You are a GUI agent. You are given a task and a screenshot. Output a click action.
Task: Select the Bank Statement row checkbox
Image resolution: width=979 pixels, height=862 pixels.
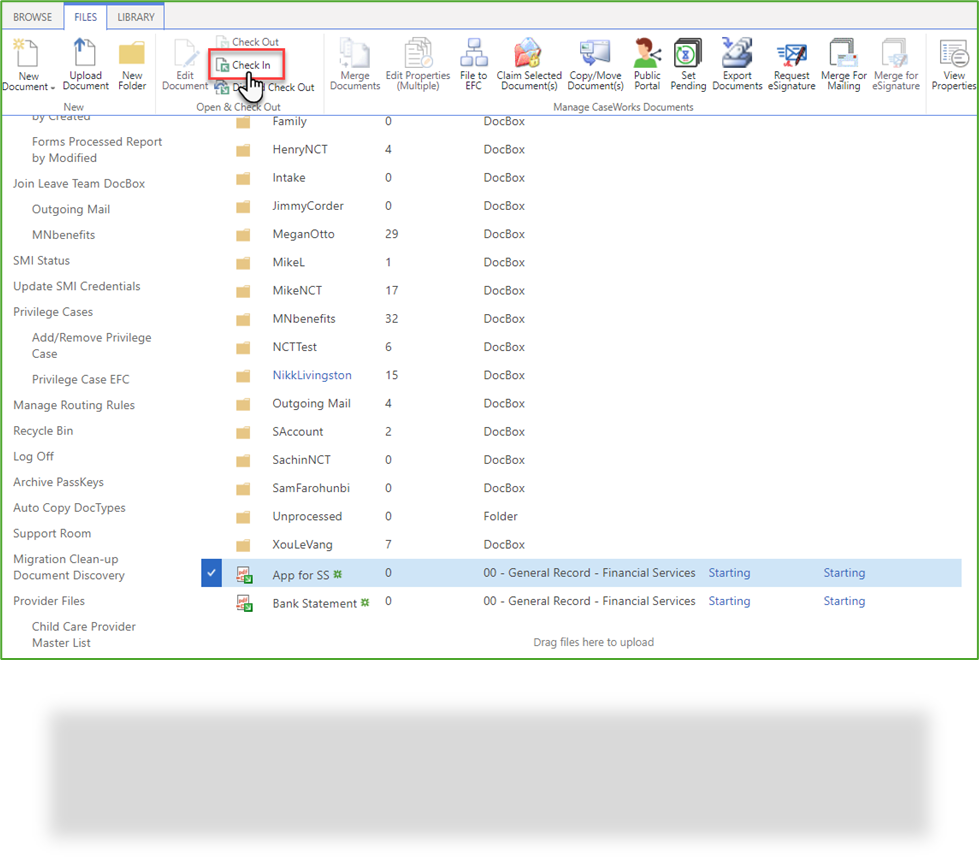pyautogui.click(x=211, y=601)
